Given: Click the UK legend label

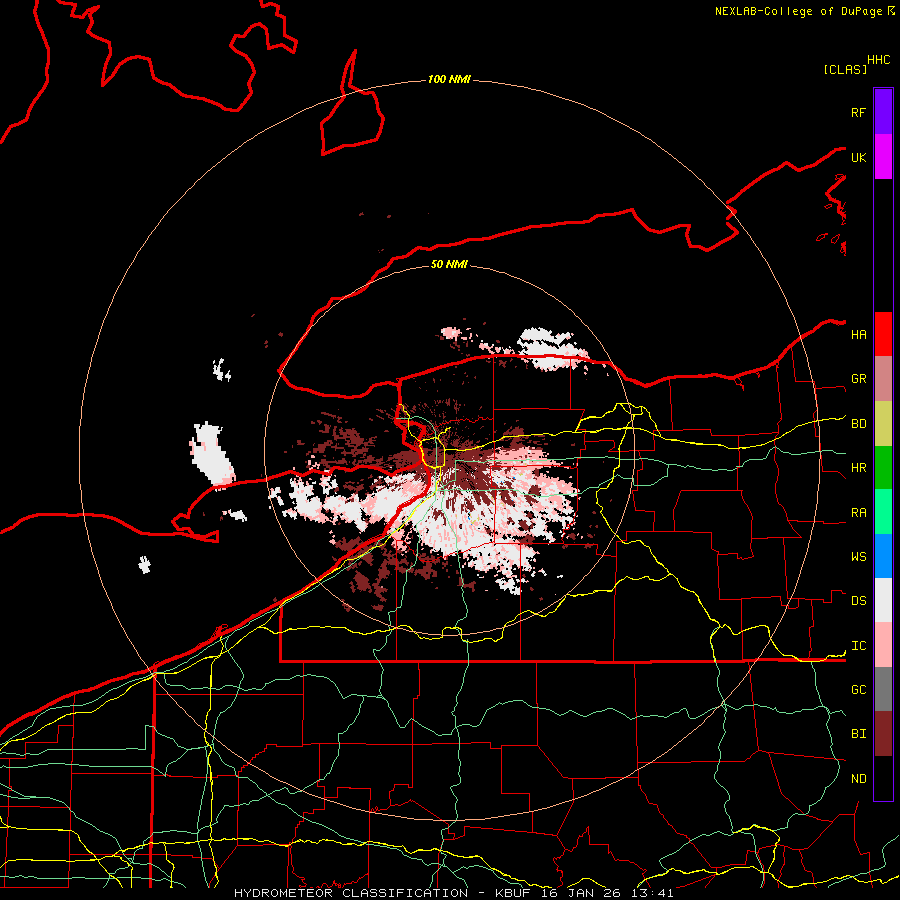Looking at the screenshot, I should point(858,157).
